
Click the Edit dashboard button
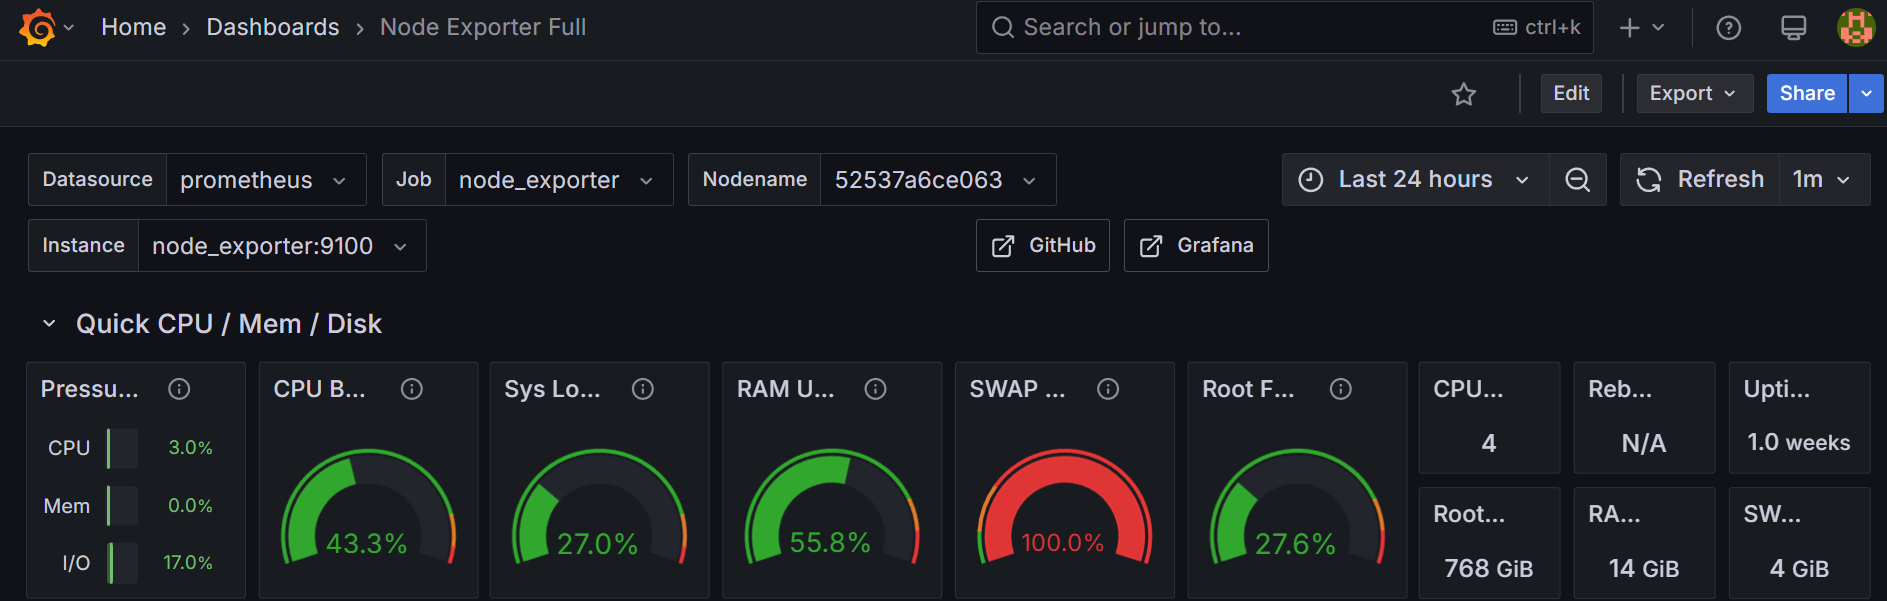click(1571, 93)
